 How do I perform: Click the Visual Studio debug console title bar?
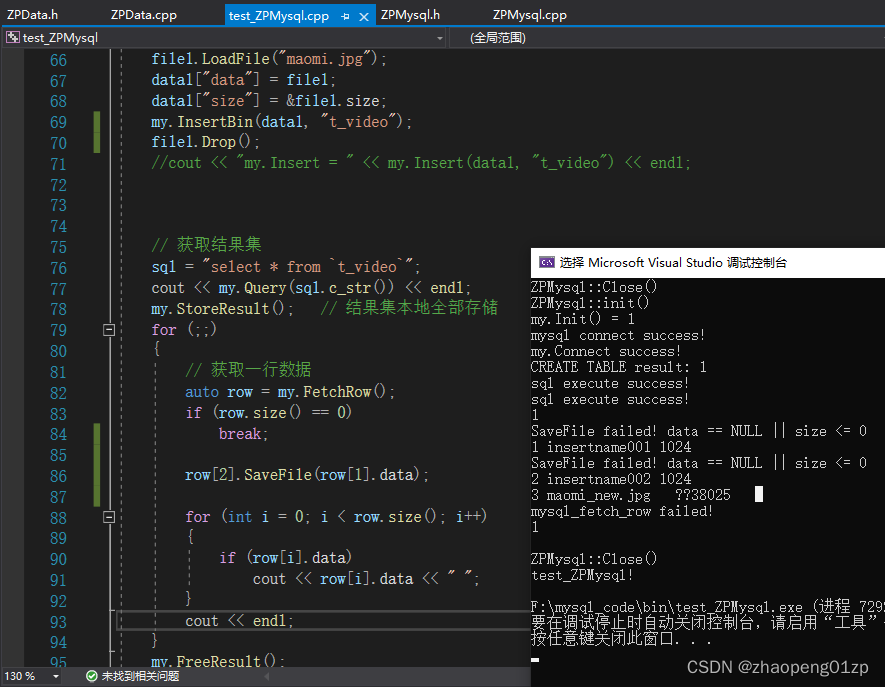708,262
